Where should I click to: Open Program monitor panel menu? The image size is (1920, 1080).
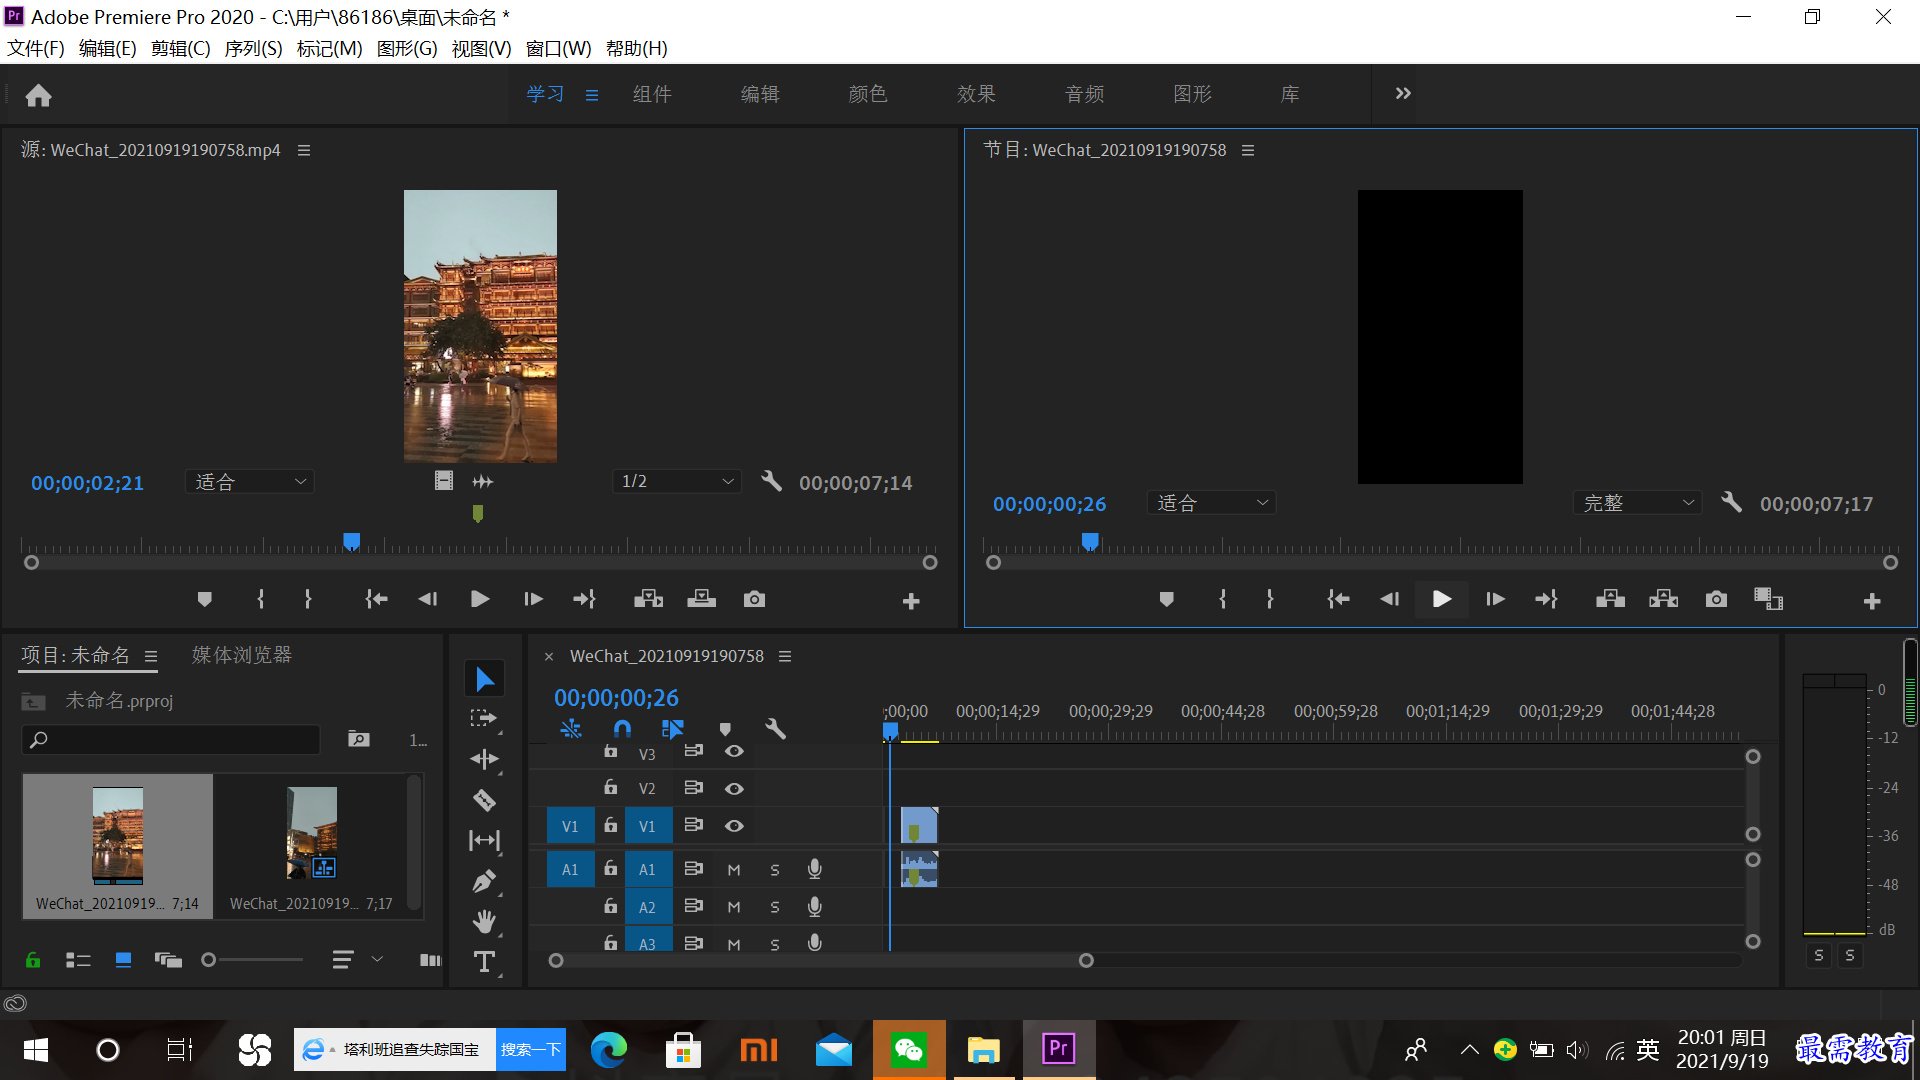pos(1248,150)
